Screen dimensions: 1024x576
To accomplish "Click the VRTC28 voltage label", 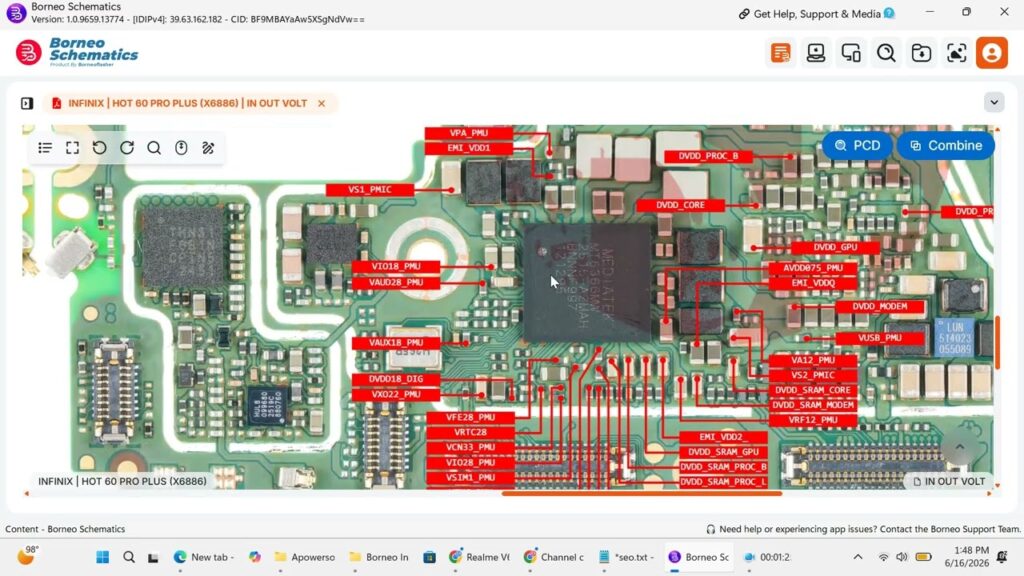I will pyautogui.click(x=470, y=432).
